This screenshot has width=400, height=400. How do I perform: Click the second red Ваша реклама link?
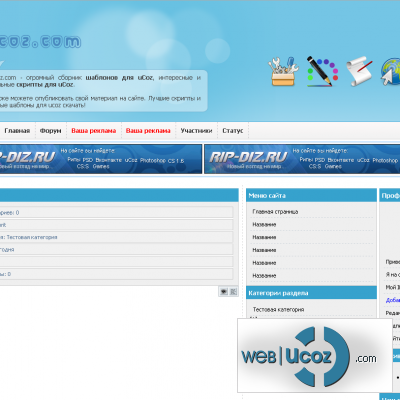click(x=148, y=131)
